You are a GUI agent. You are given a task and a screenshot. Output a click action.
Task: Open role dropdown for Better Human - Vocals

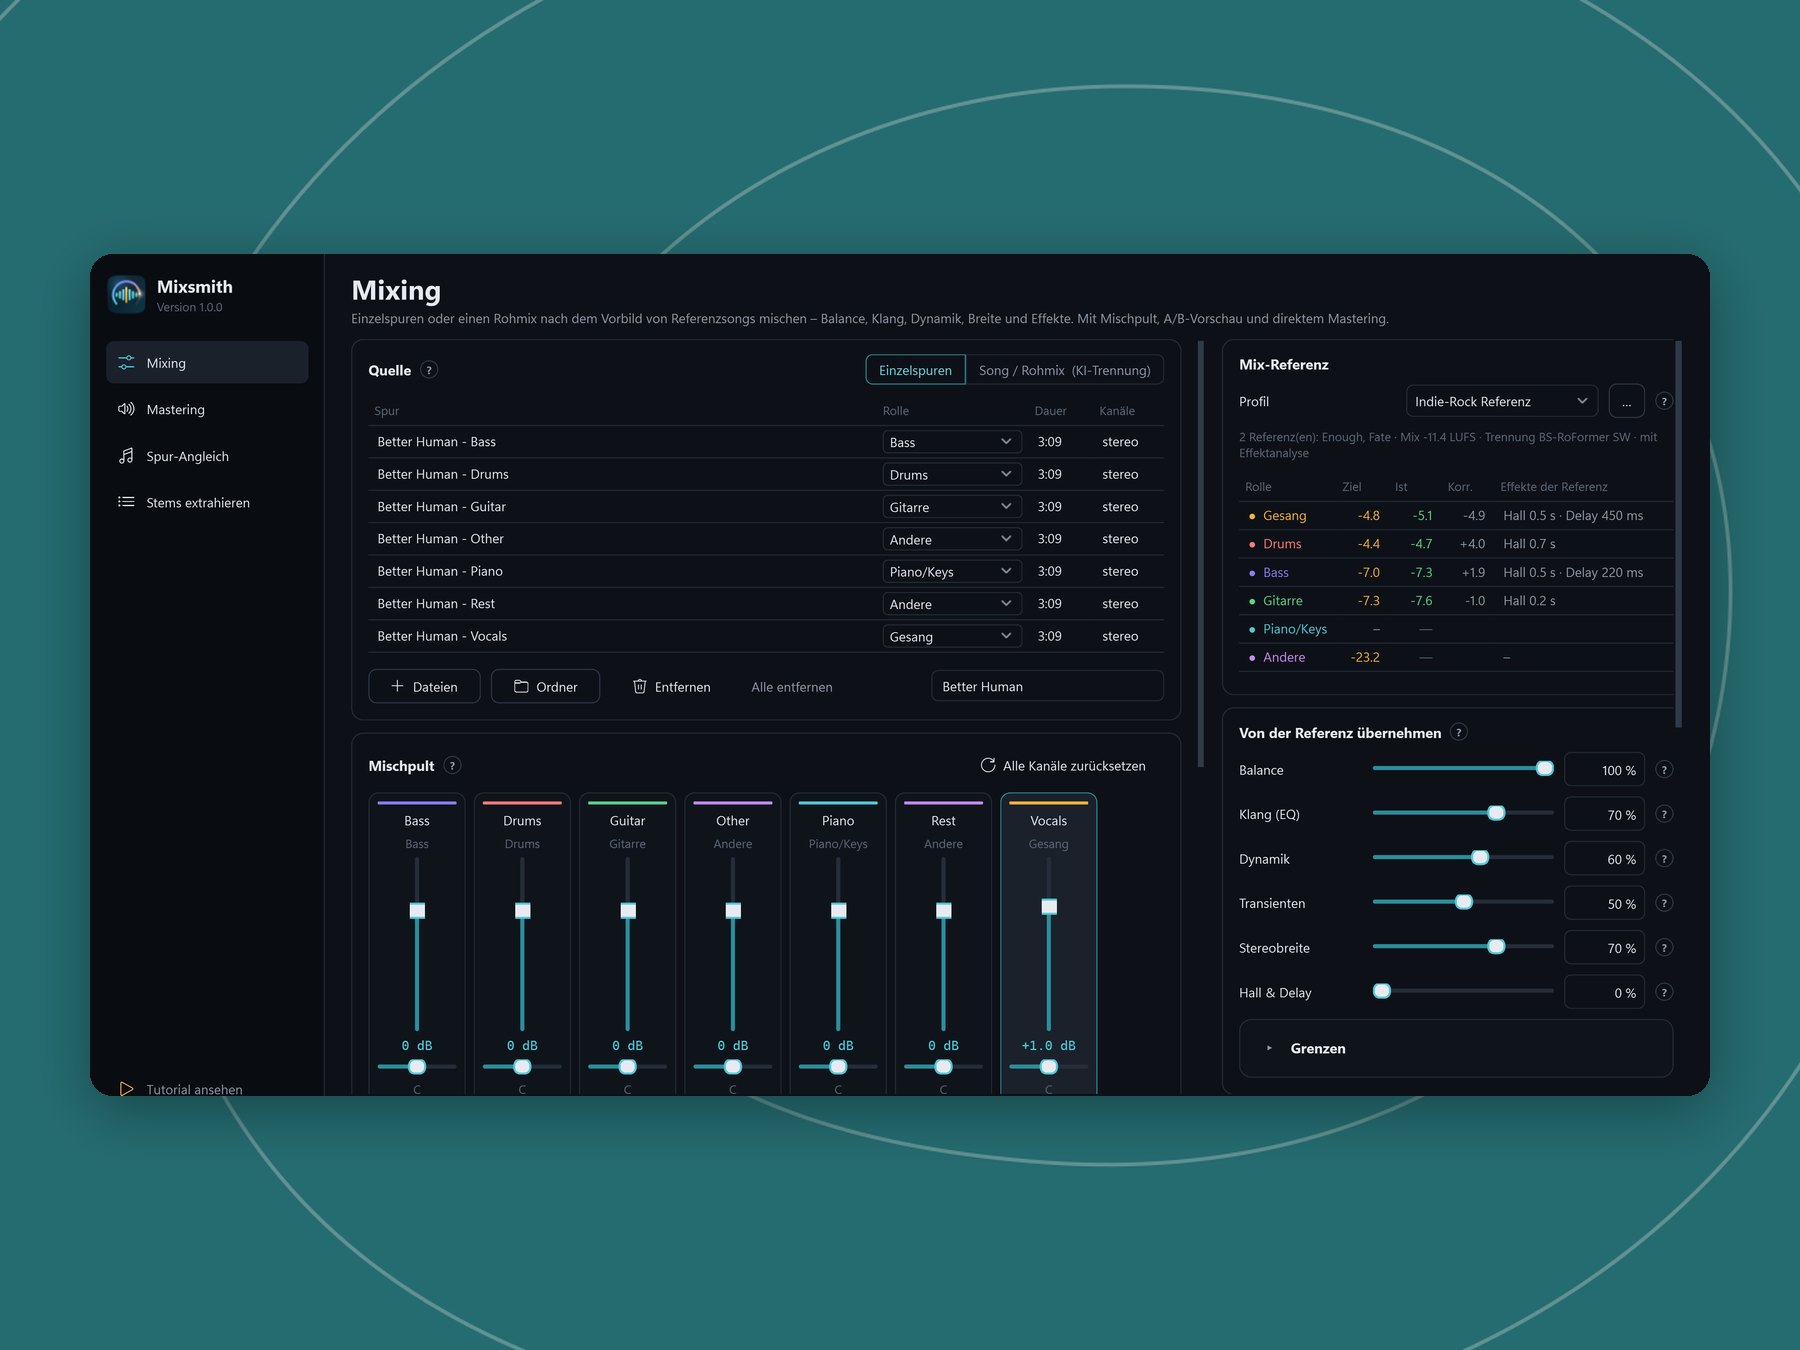click(951, 636)
